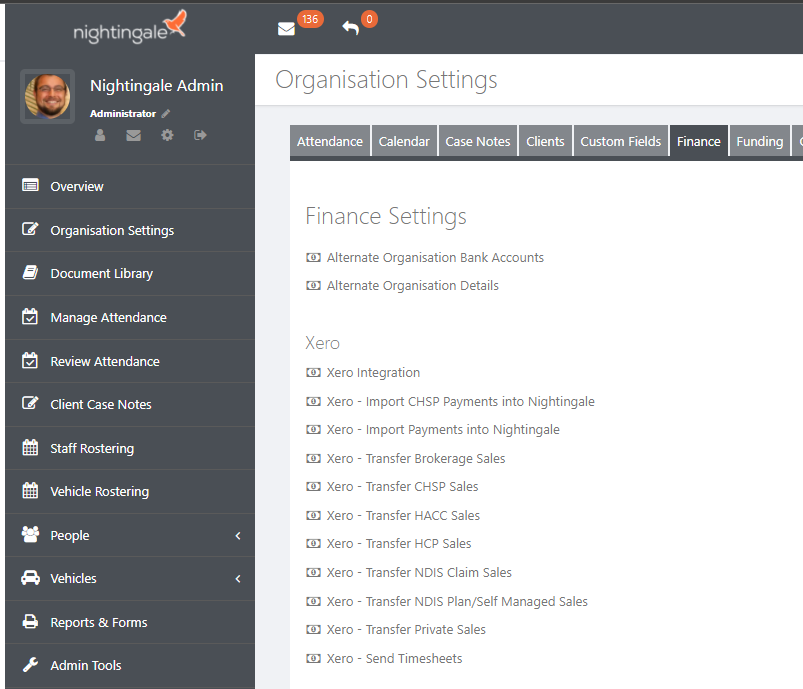Click the Manage Attendance calendar-check icon
Image resolution: width=803 pixels, height=689 pixels.
30,317
